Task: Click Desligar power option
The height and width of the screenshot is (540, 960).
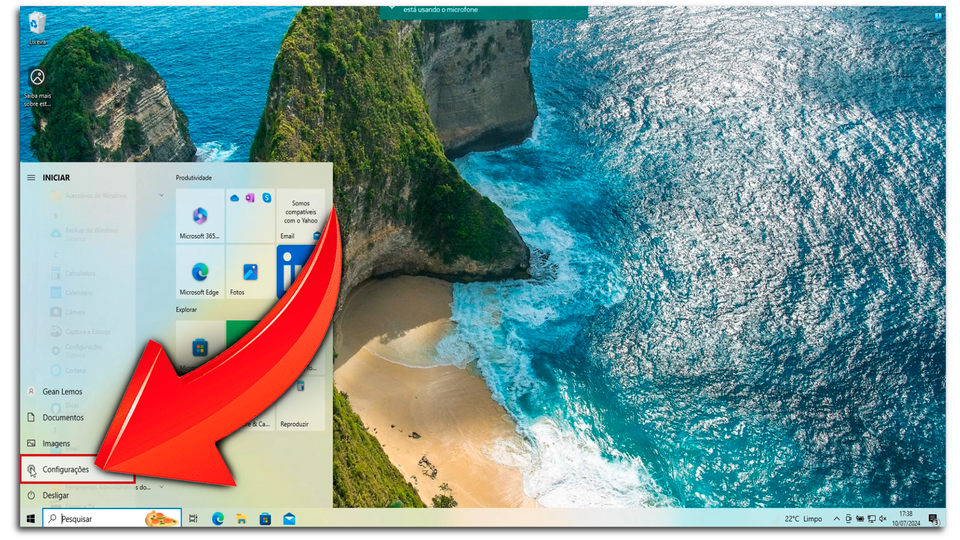Action: pyautogui.click(x=55, y=495)
